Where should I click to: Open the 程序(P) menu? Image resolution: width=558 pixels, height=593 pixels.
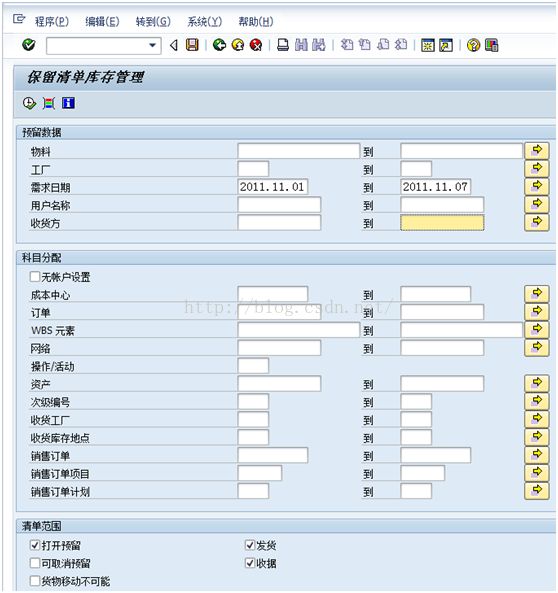click(52, 22)
